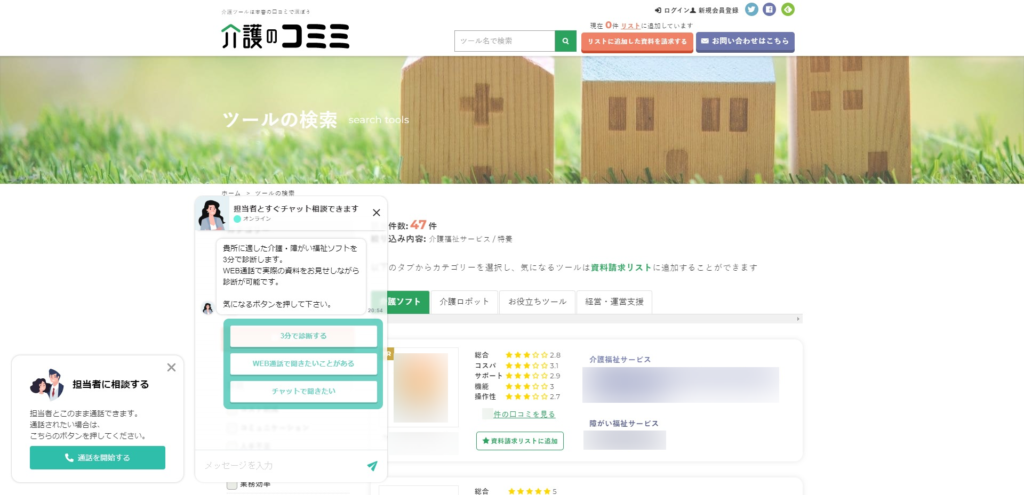Click the 総合 2.8 star rating row

point(518,355)
